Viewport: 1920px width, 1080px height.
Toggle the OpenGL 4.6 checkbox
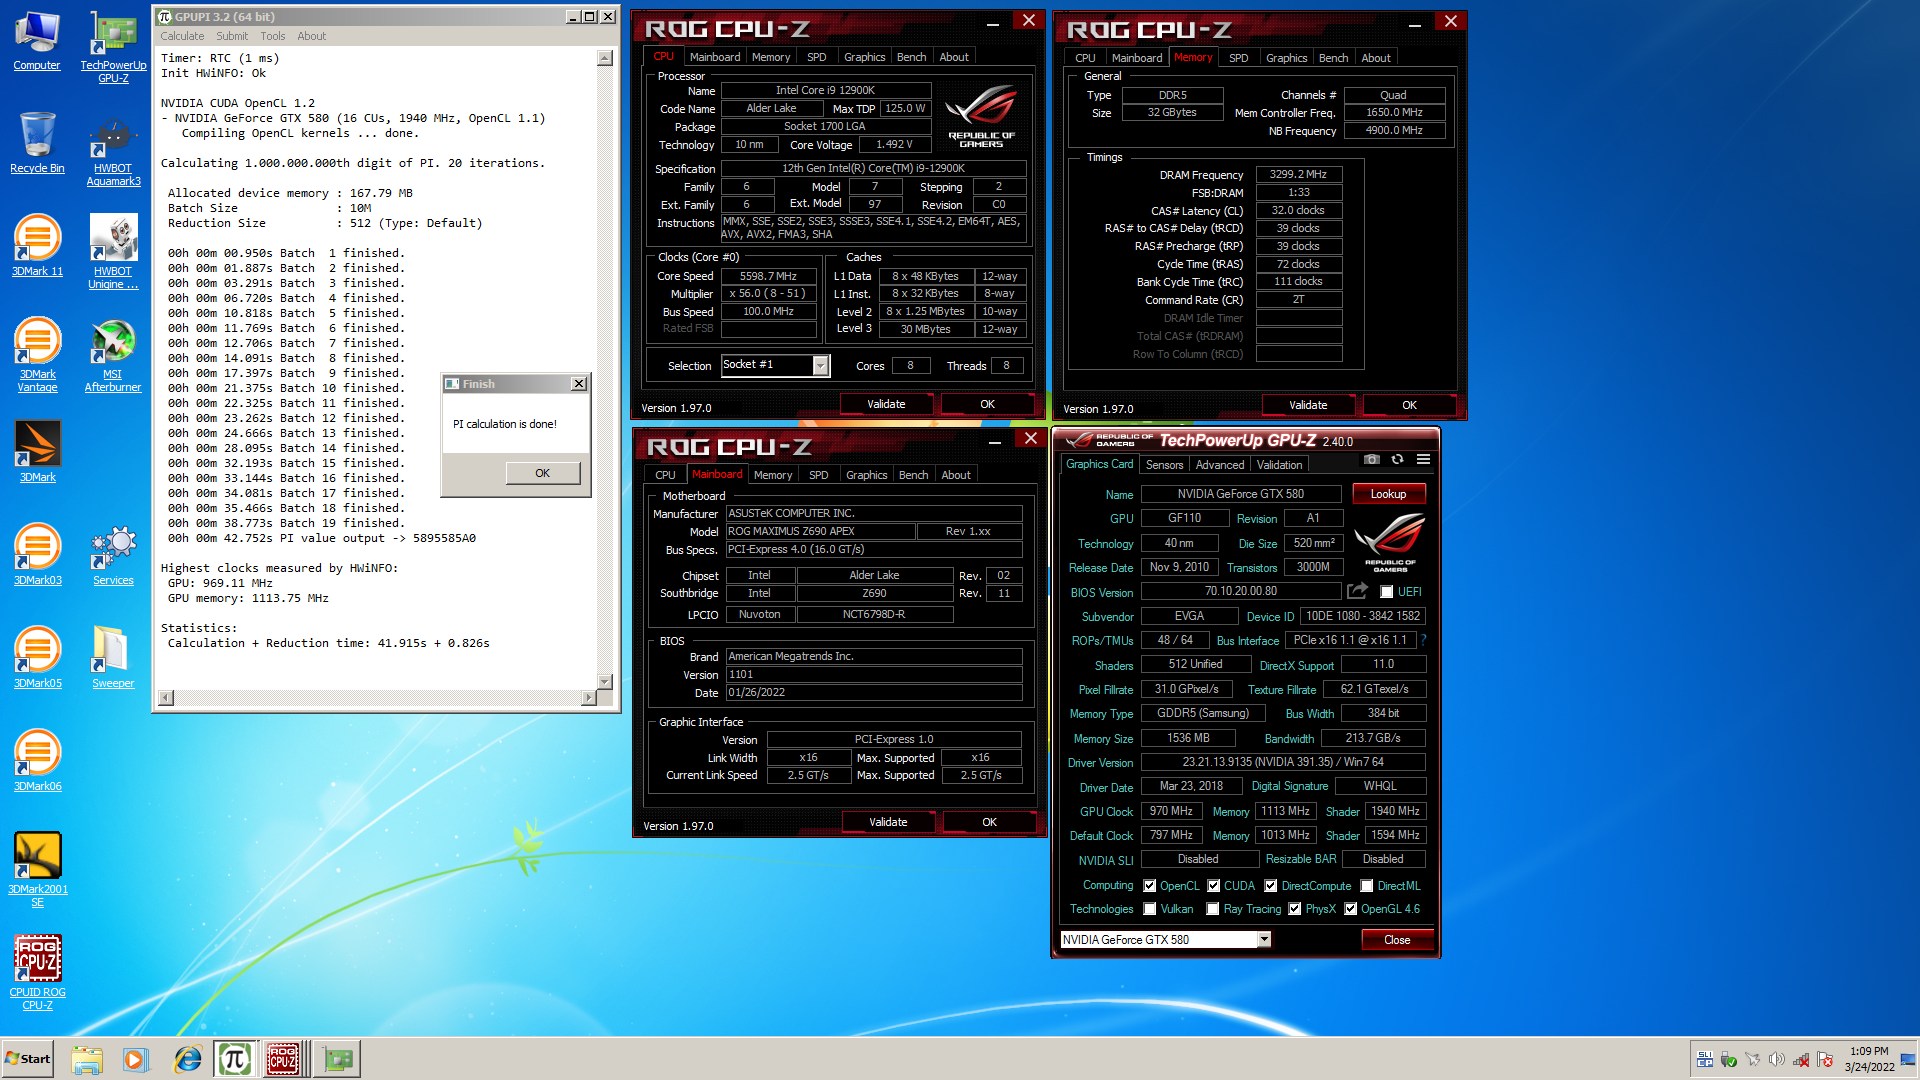tap(1350, 909)
